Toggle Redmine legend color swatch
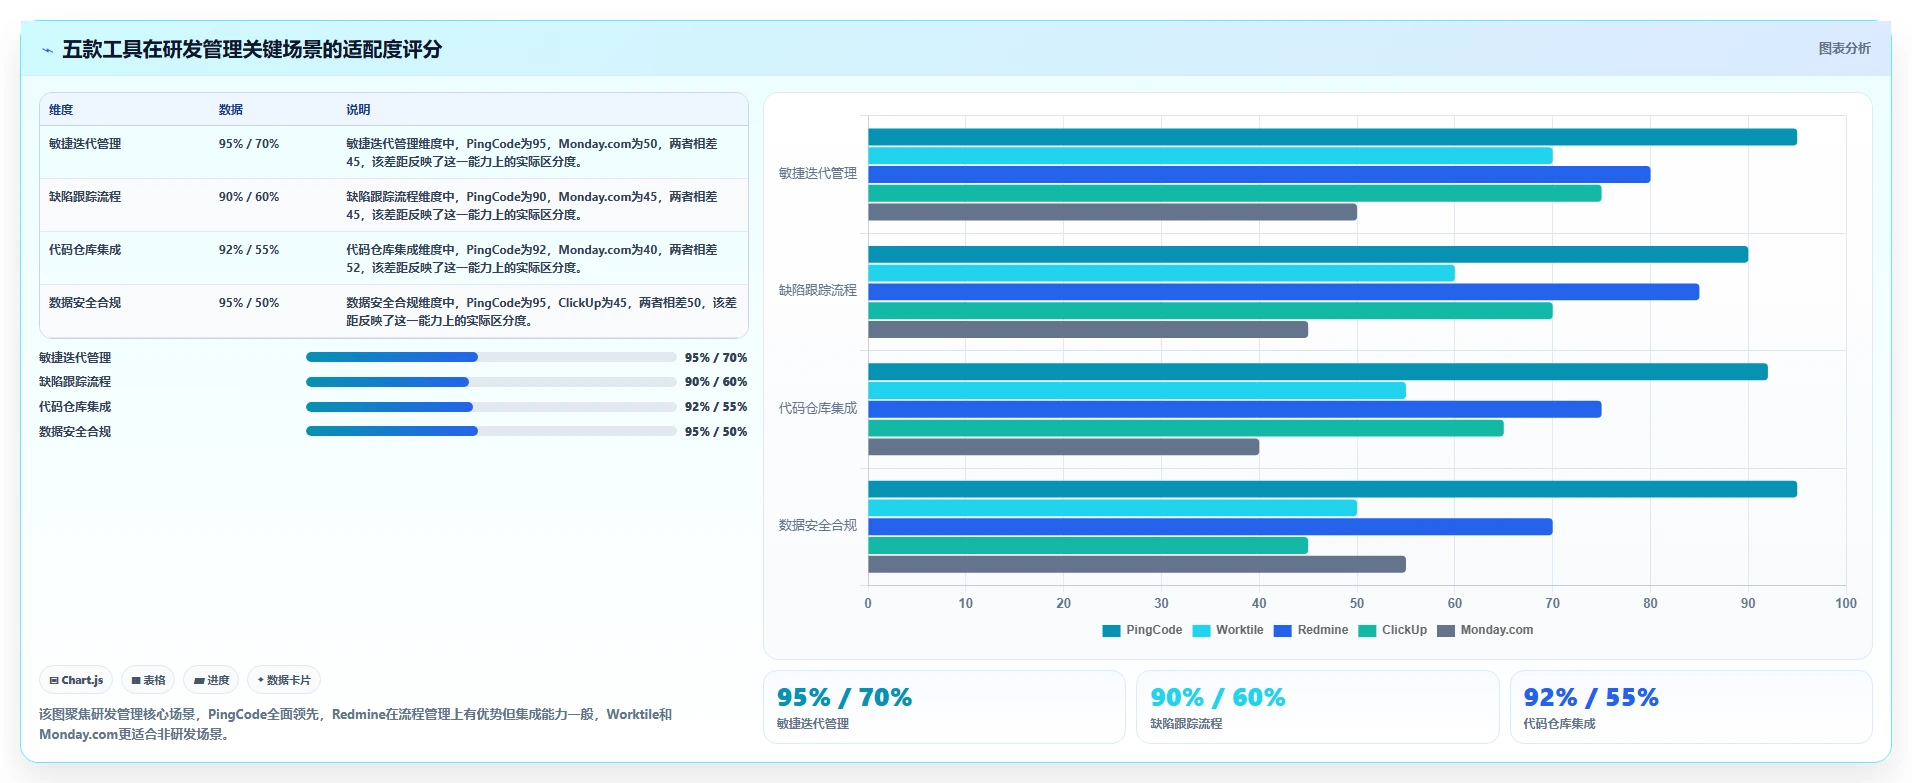The height and width of the screenshot is (783, 1912). pos(1283,631)
